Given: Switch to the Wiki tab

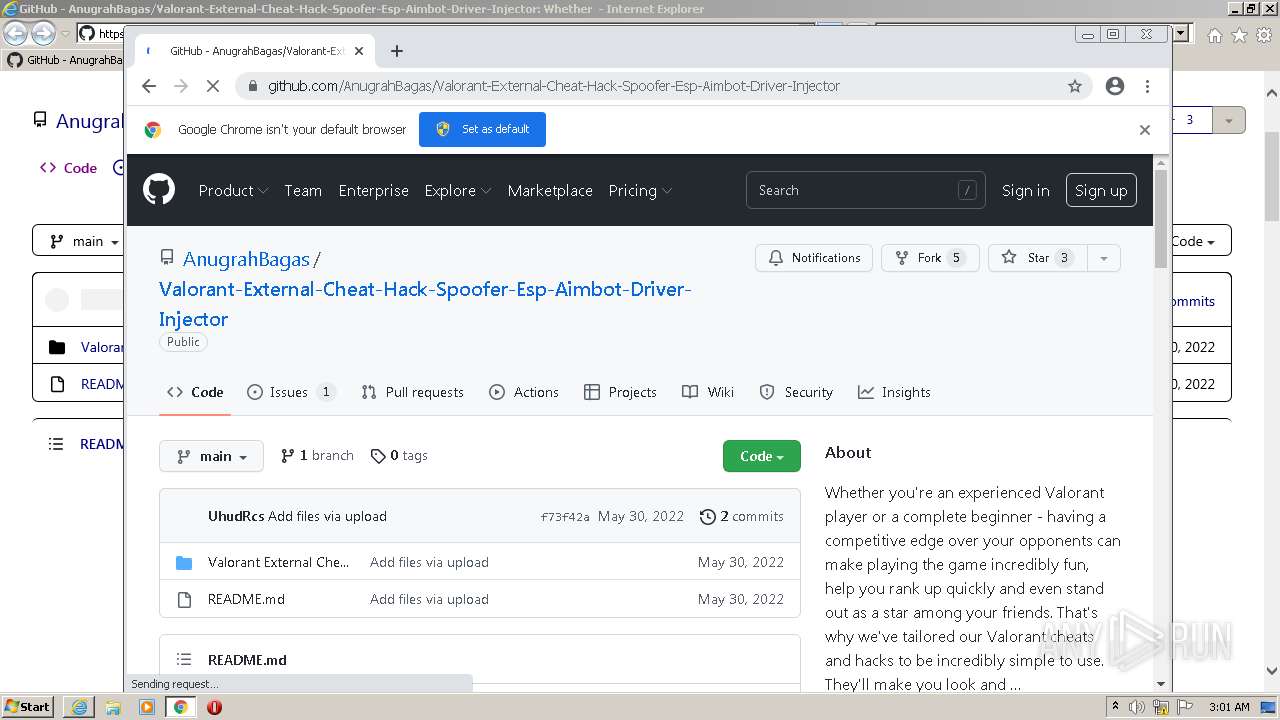Looking at the screenshot, I should pyautogui.click(x=708, y=392).
